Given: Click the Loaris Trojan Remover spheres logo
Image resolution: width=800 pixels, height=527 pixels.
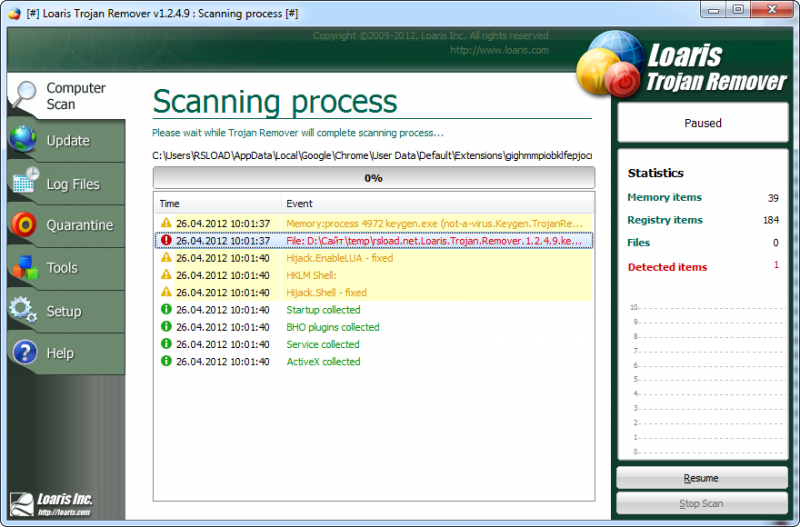Looking at the screenshot, I should pos(608,63).
